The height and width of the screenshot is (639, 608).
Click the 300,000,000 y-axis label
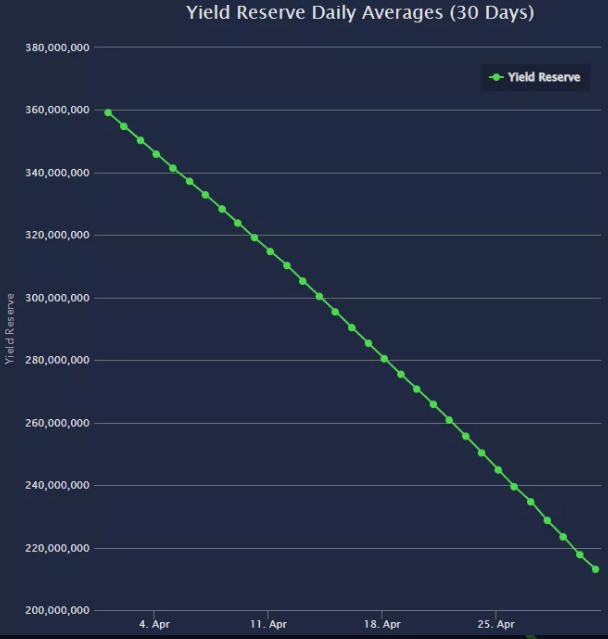pos(56,298)
